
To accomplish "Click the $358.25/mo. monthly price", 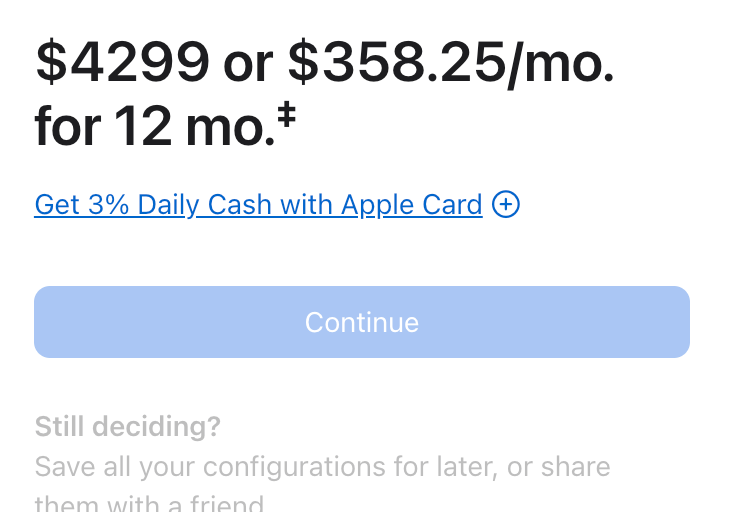I will point(451,62).
